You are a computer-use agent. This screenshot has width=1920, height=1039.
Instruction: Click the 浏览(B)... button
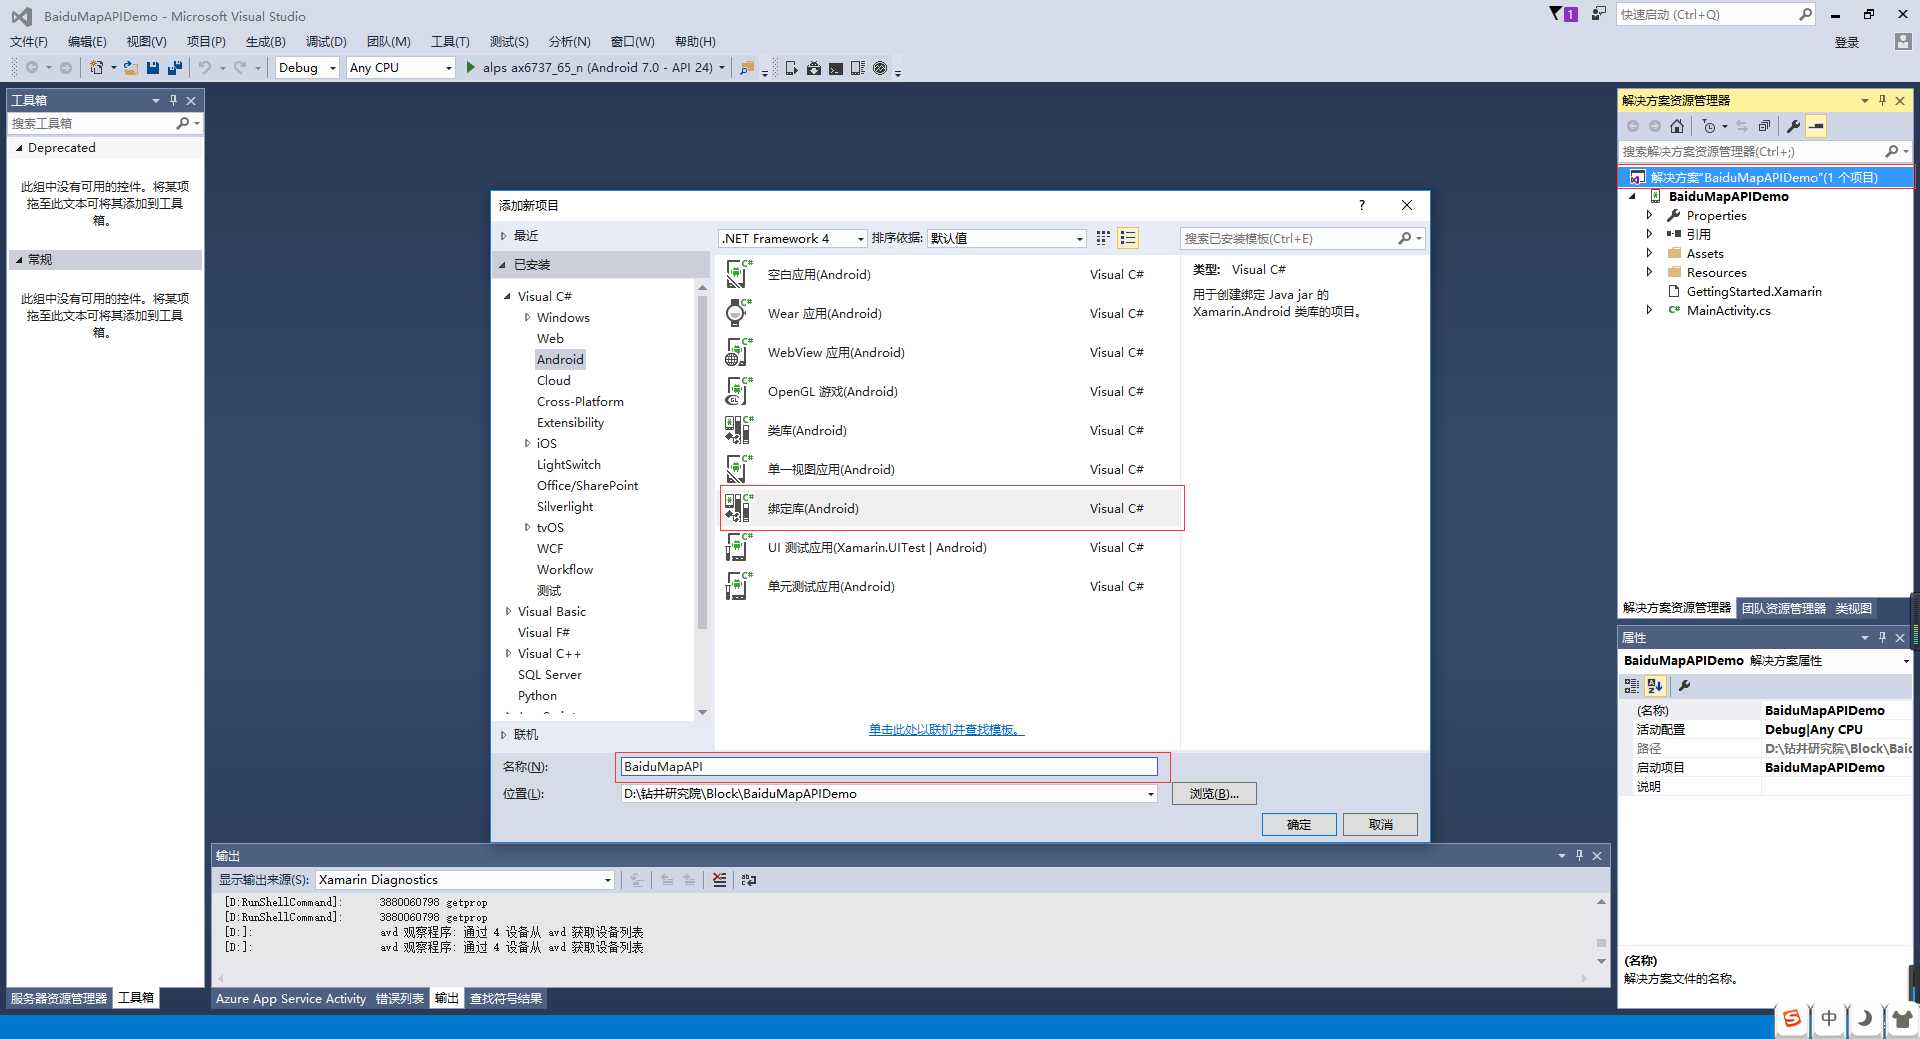coord(1214,794)
